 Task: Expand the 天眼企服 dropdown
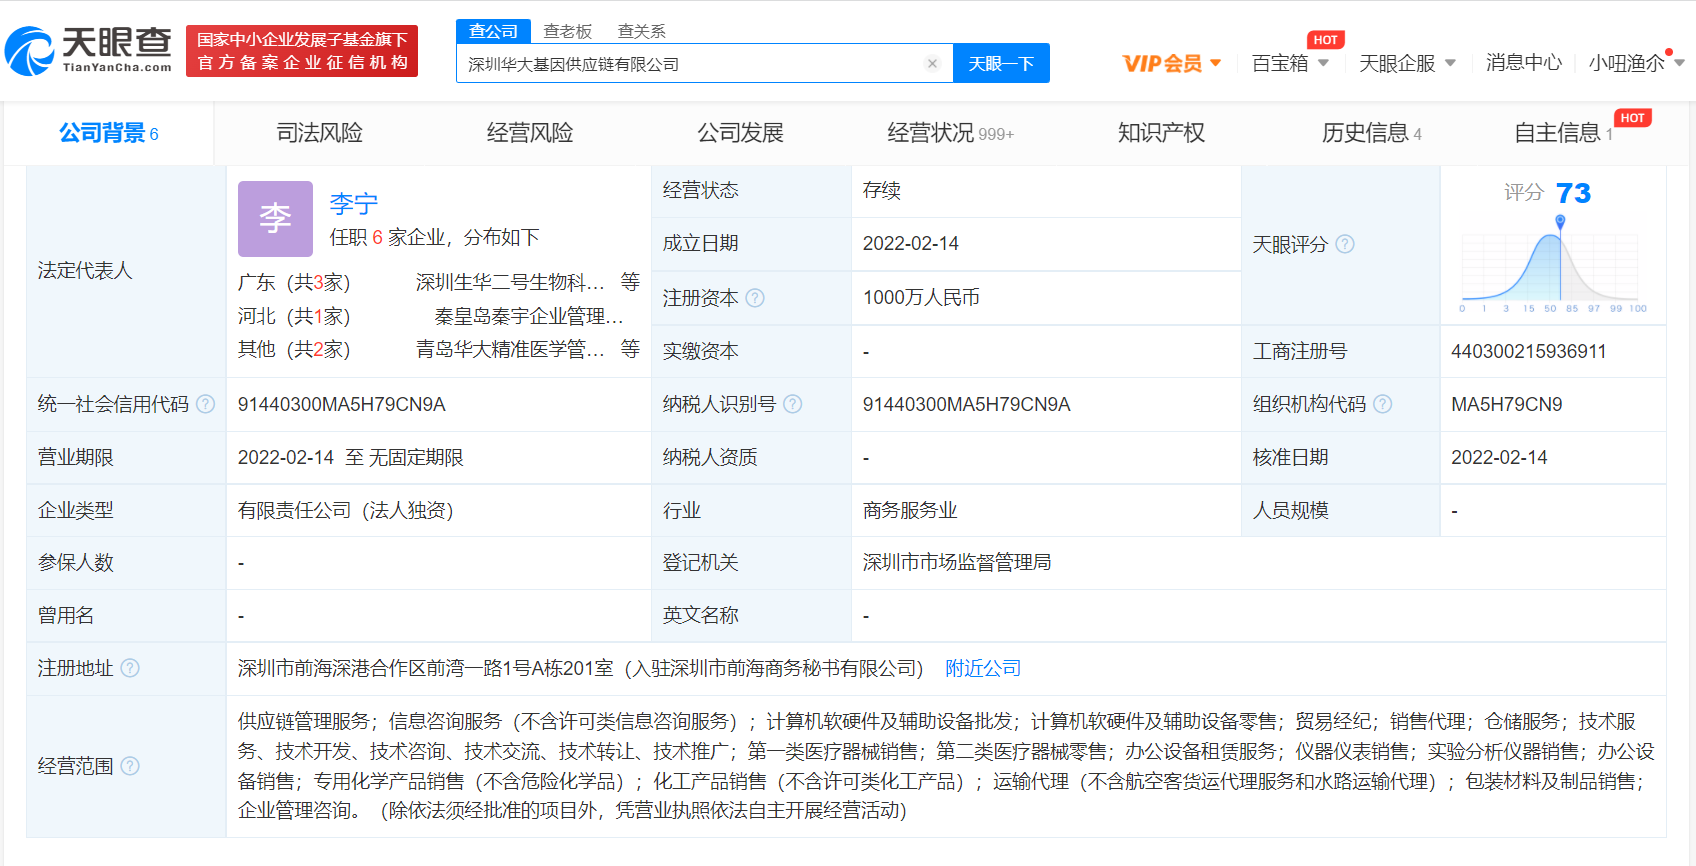[x=1406, y=63]
